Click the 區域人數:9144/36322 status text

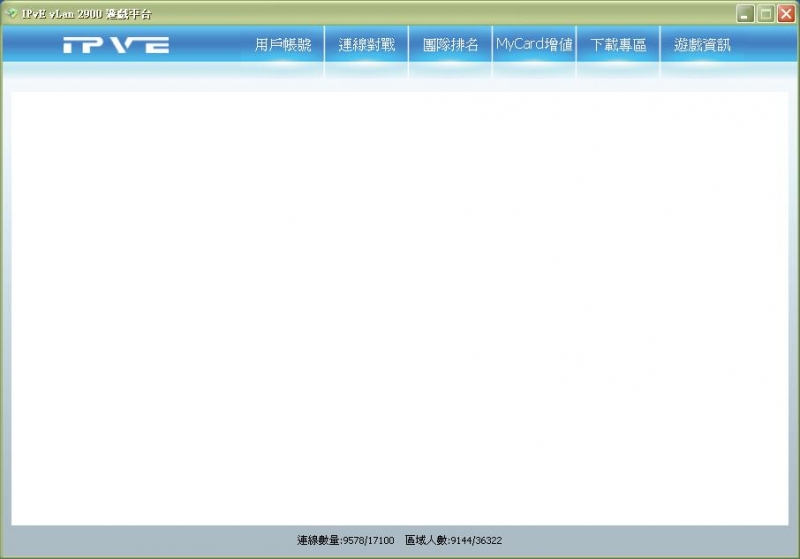(454, 540)
